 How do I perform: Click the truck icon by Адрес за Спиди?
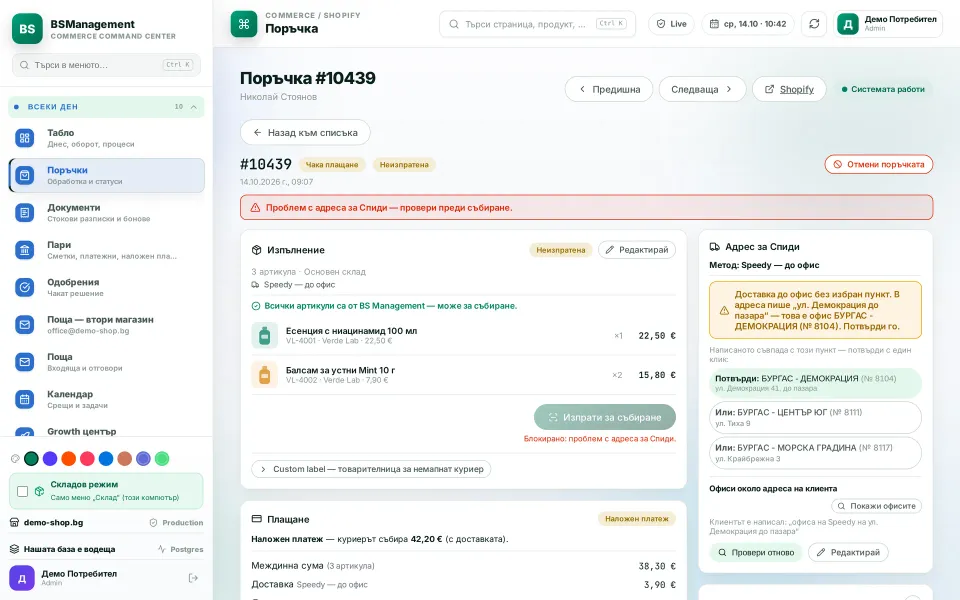(714, 247)
